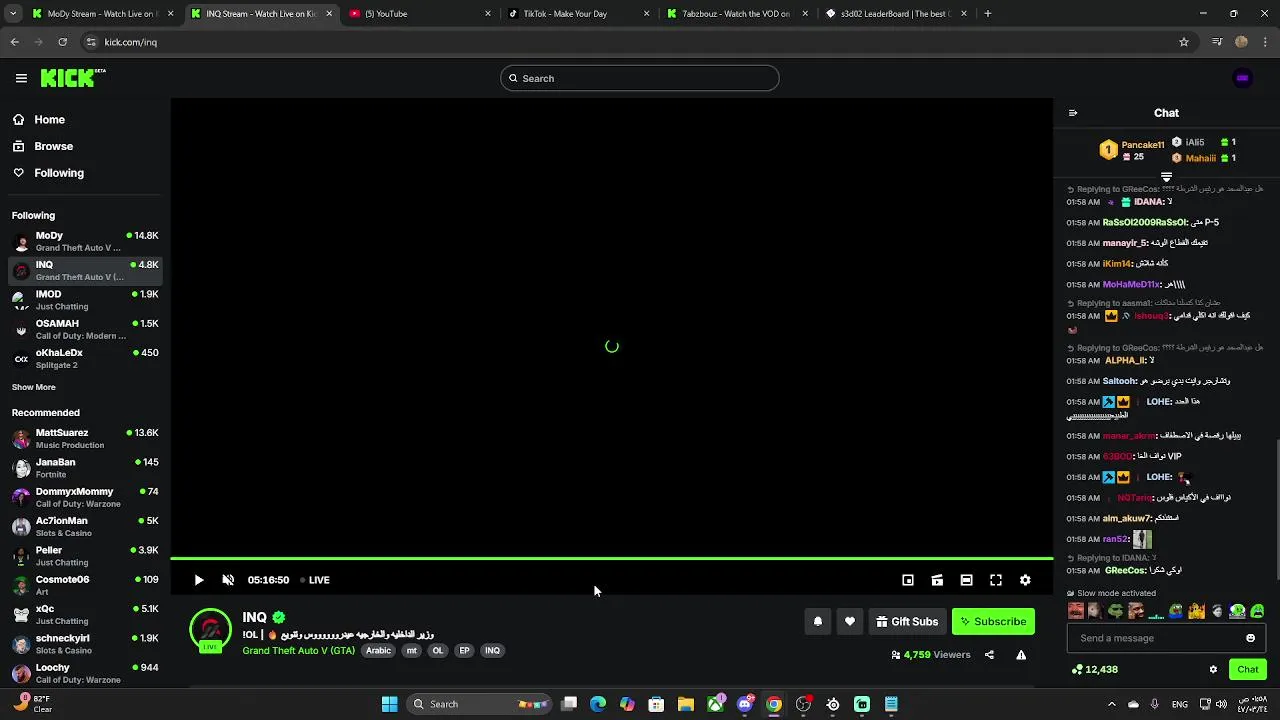The image size is (1280, 720).
Task: Switch to YouTube browser tab
Action: coord(420,14)
